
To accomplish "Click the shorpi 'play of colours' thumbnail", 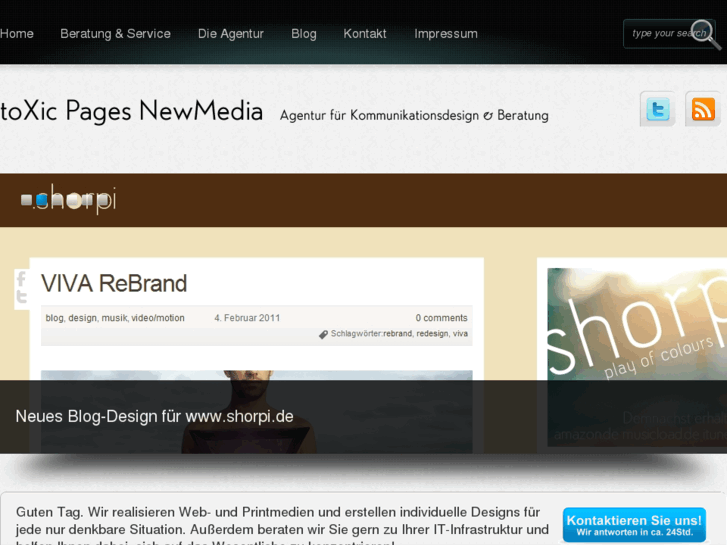I will [637, 357].
